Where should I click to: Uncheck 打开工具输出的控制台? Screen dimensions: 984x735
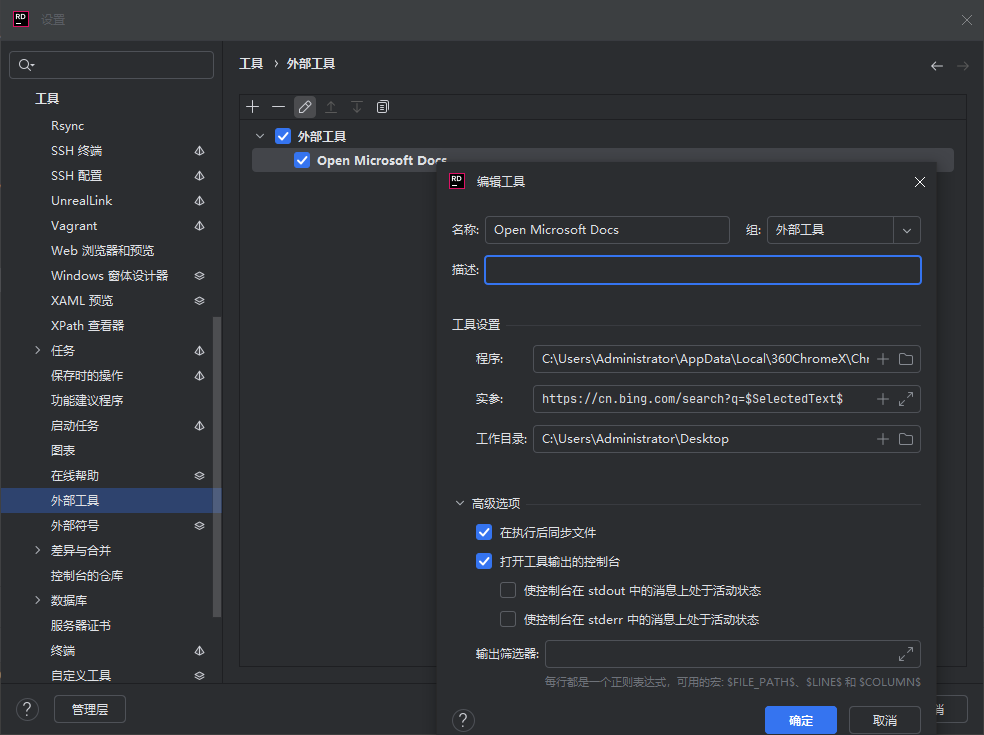point(484,561)
